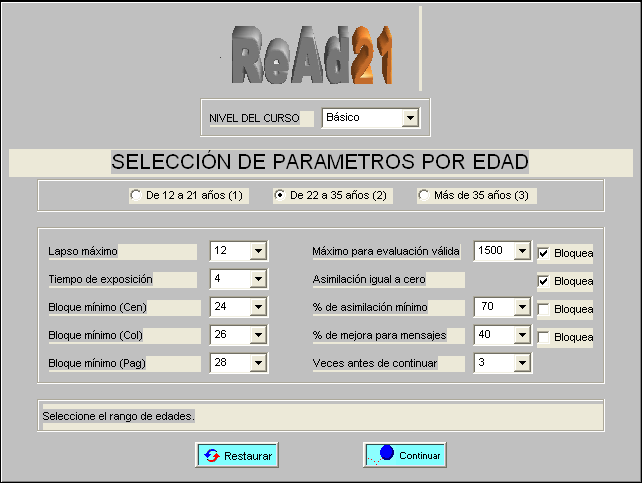Click the 'NIVEL DEL CURSO' label
The width and height of the screenshot is (642, 483).
pos(254,118)
